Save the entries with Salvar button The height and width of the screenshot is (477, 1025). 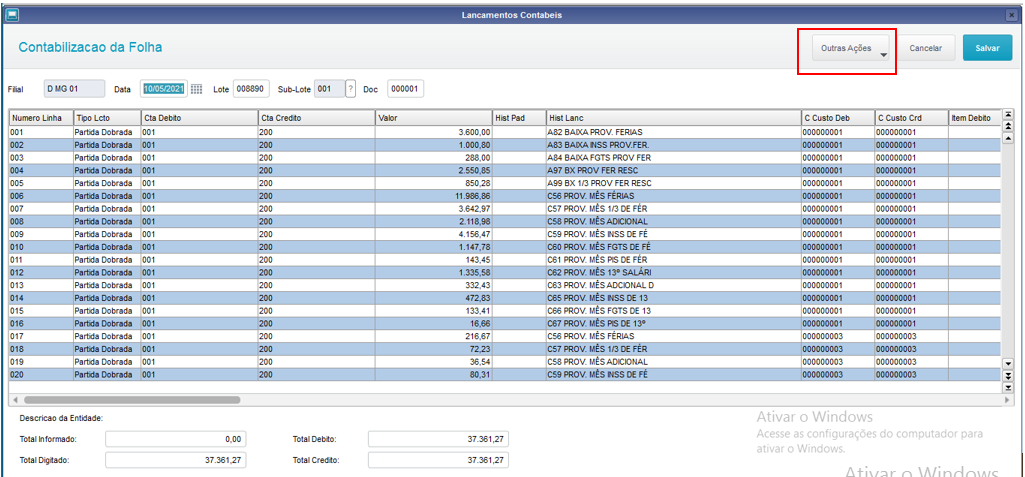[x=987, y=48]
